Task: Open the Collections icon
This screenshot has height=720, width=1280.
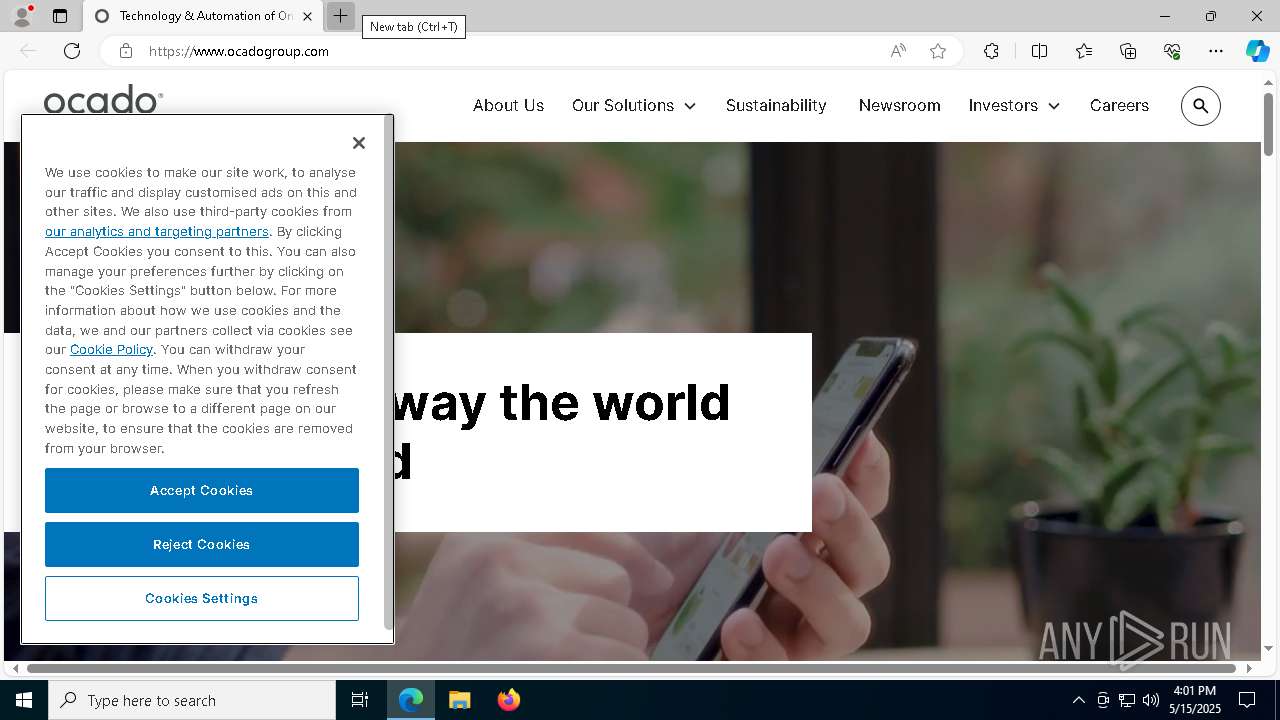Action: tap(1128, 51)
